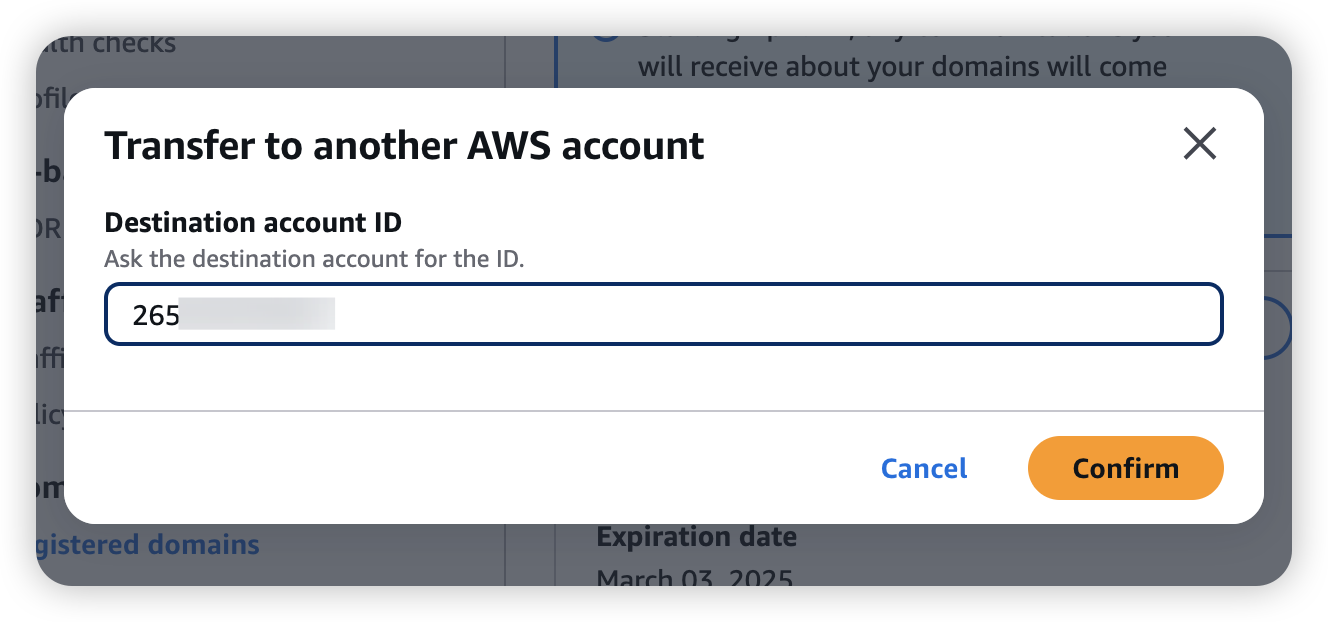This screenshot has height=622, width=1328.
Task: Click the "Transfer to another AWS account" heading
Action: [404, 146]
